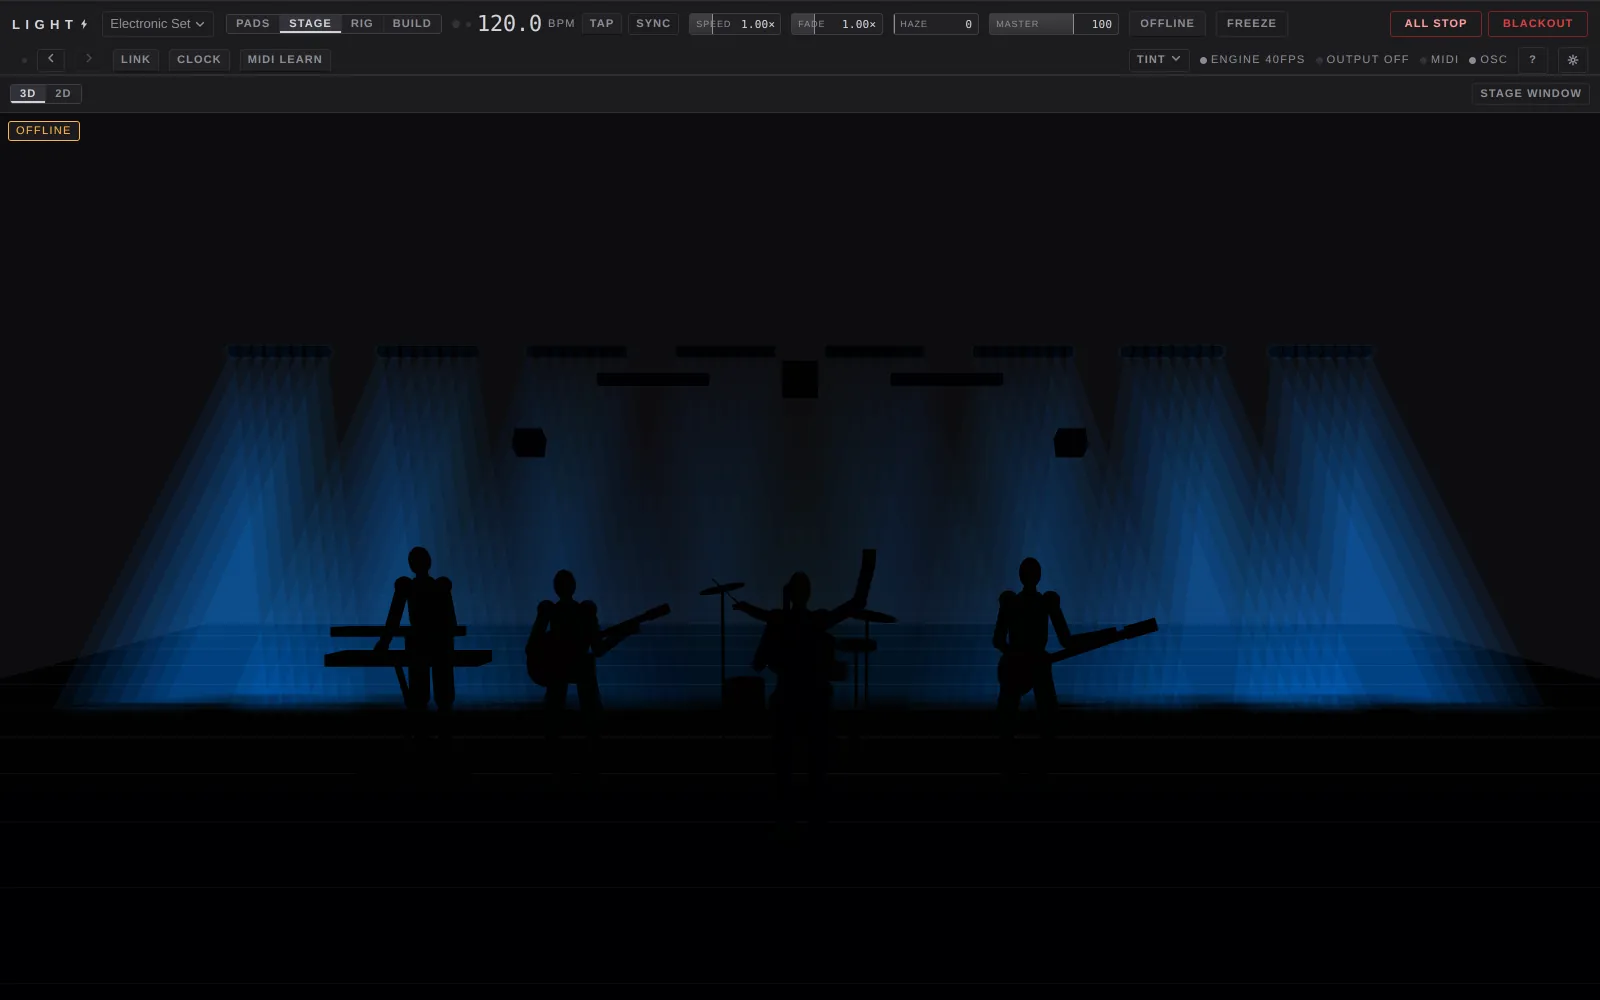Select the STAGE tab
Viewport: 1600px width, 1000px height.
[310, 24]
